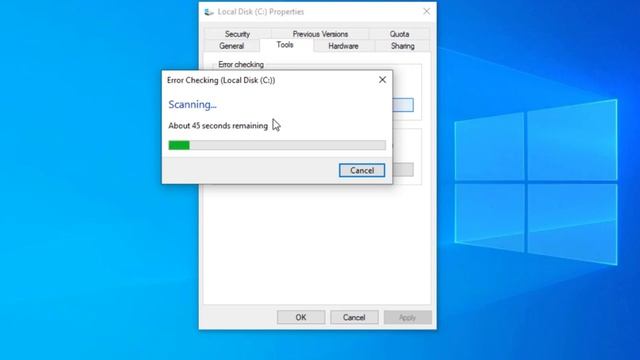Image resolution: width=640 pixels, height=360 pixels.
Task: Click the "About 45 seconds remaining" text
Action: [x=218, y=126]
